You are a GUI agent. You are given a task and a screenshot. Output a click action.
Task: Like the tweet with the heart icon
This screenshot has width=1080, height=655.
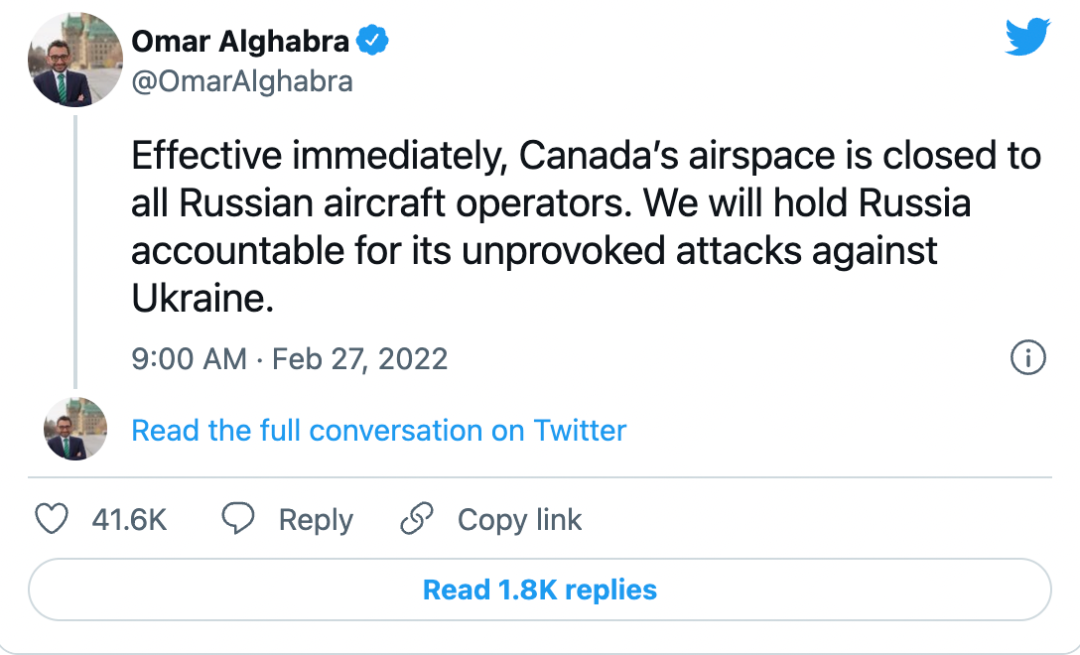pos(52,519)
